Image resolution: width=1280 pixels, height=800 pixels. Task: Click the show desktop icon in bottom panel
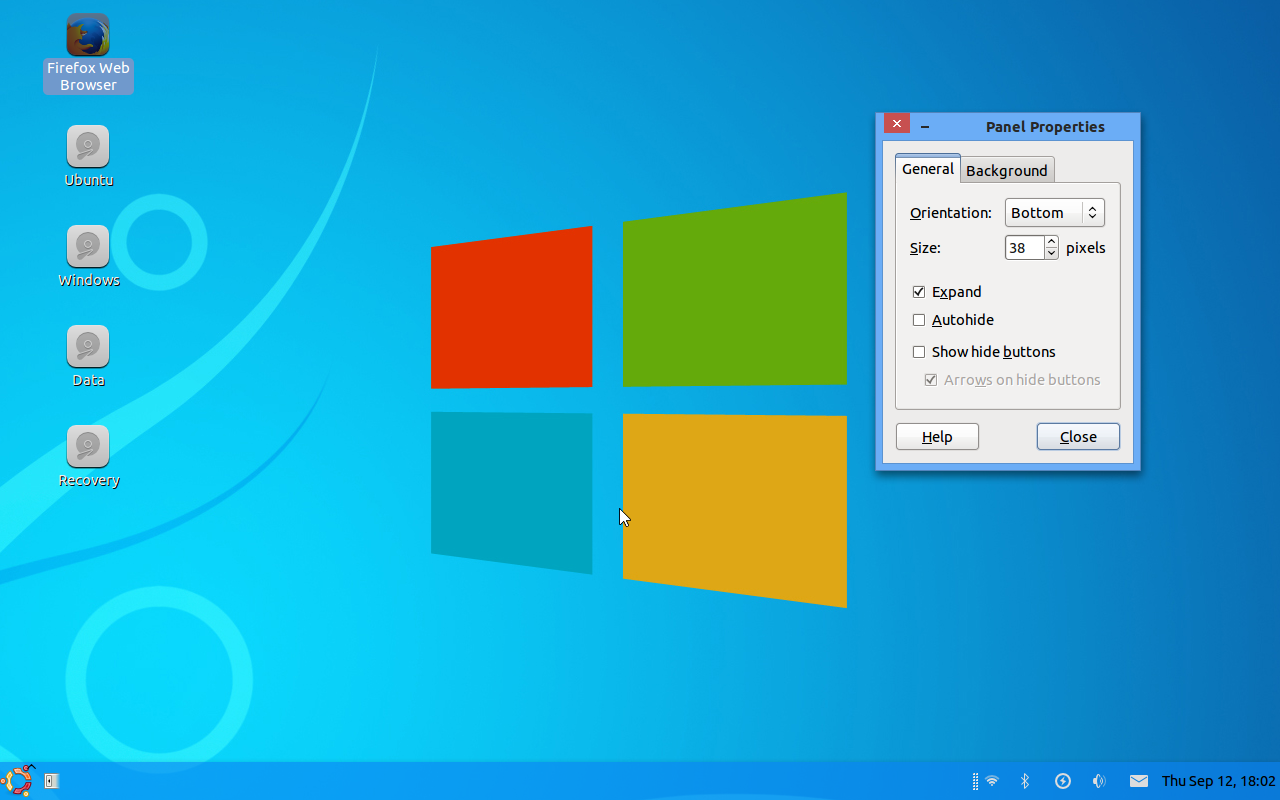click(52, 781)
